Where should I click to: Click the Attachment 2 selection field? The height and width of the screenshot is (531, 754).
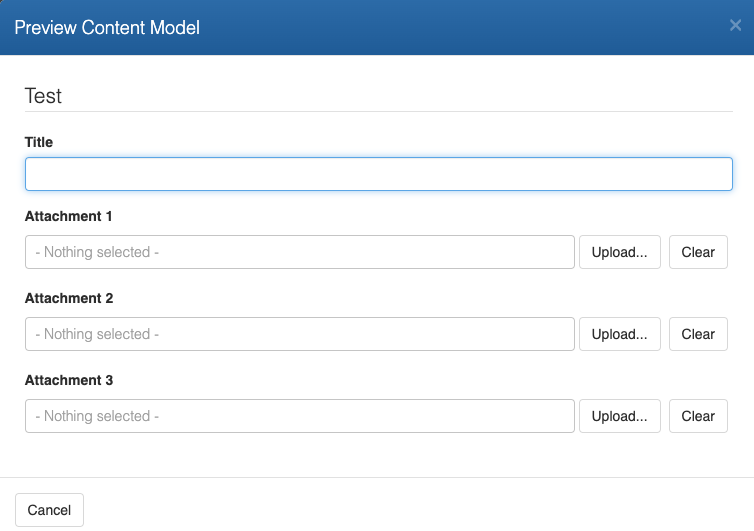299,334
